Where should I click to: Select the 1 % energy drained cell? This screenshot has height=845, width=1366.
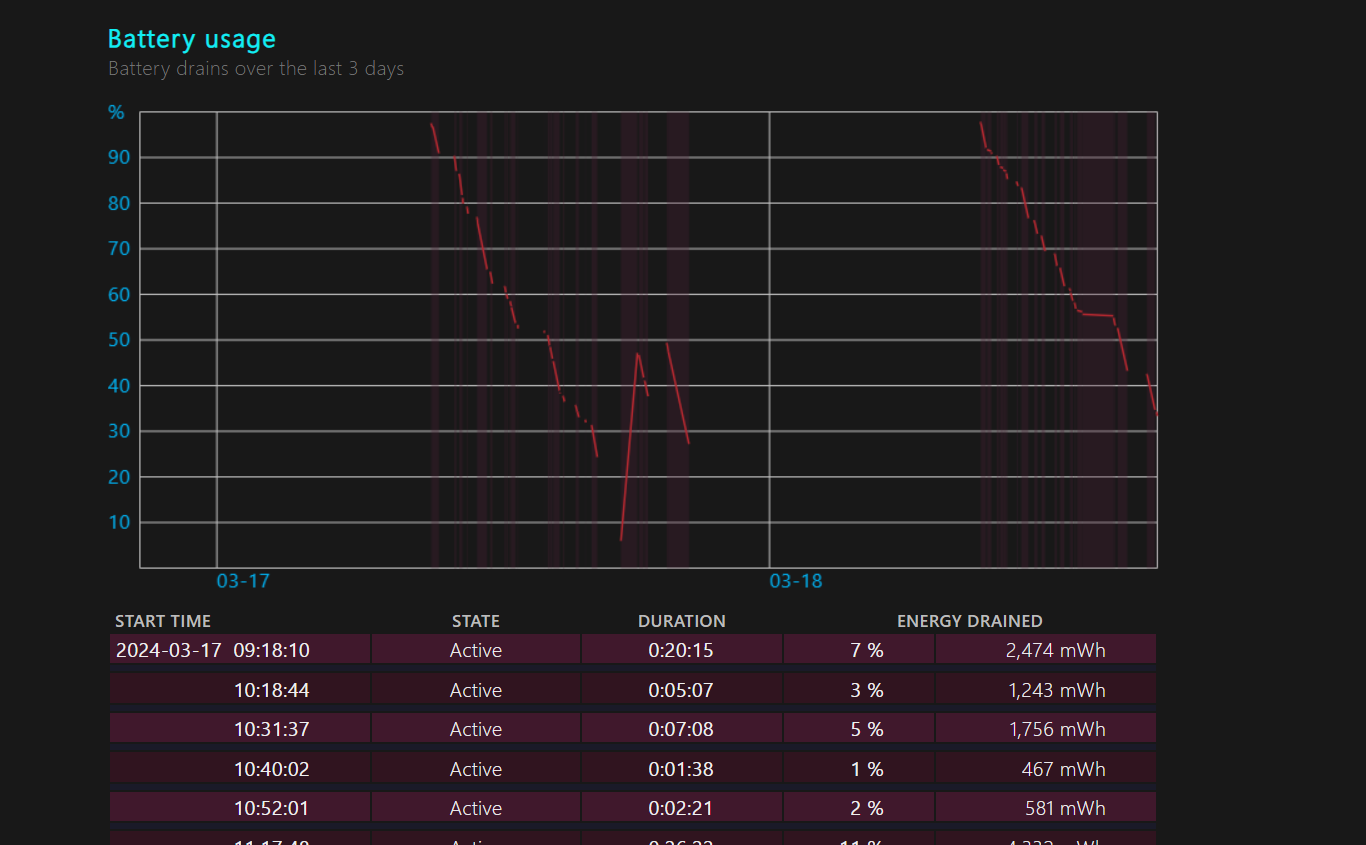(x=859, y=768)
